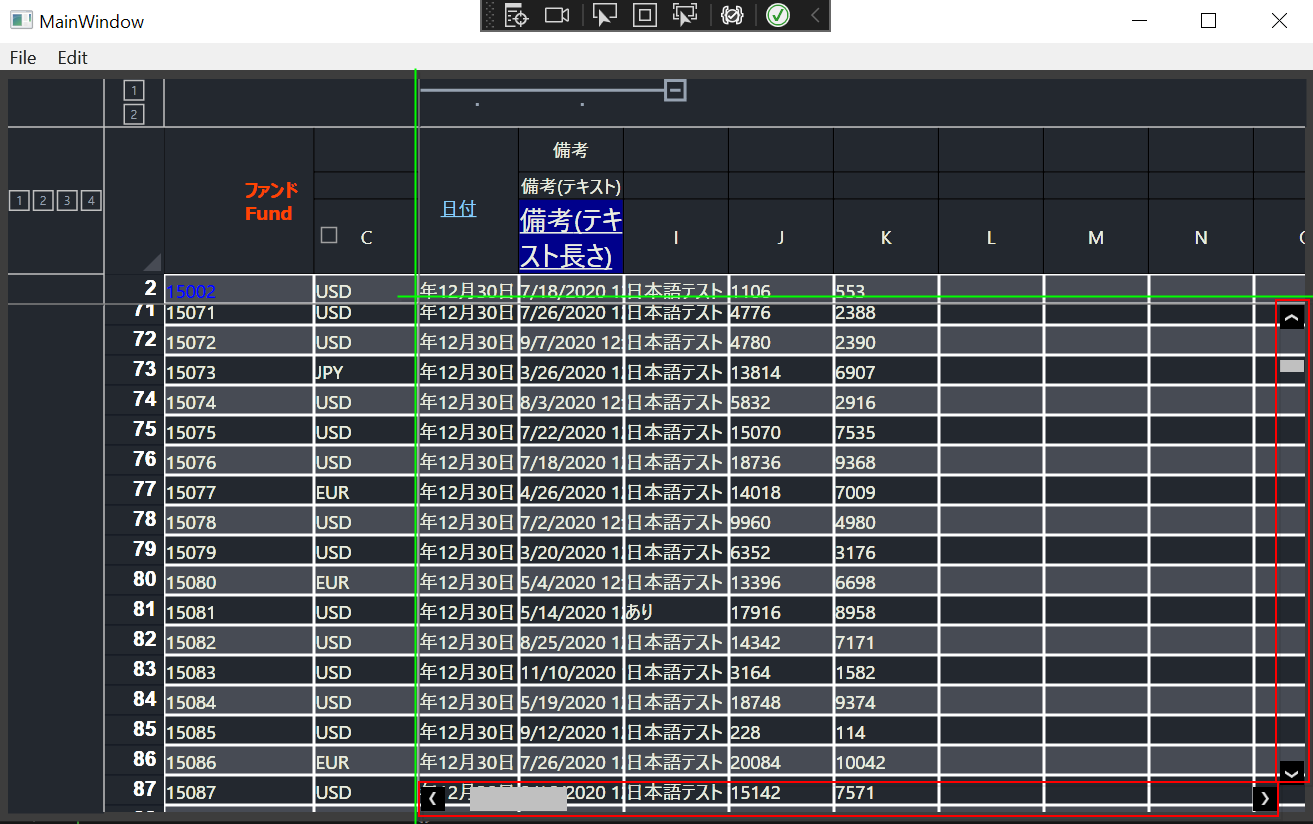Collapse the column group with minus button

(676, 91)
